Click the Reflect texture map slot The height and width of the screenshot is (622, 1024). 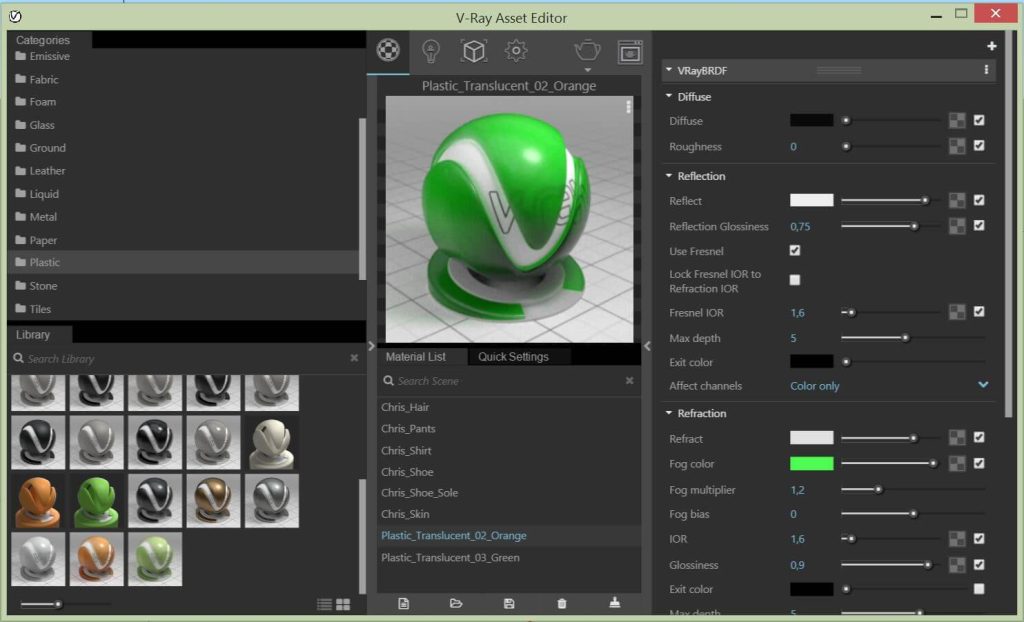tap(957, 201)
